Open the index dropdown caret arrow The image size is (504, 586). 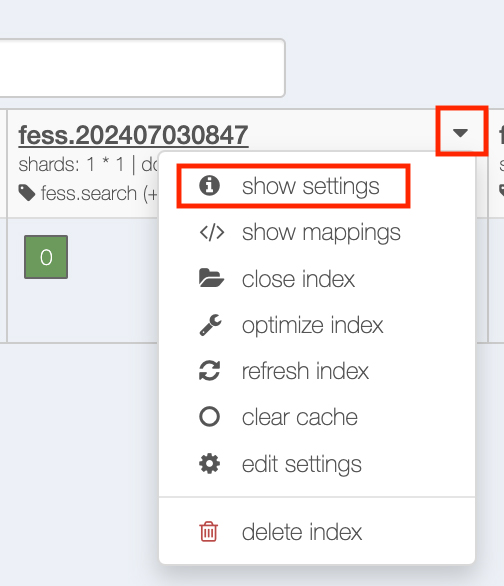(x=460, y=132)
